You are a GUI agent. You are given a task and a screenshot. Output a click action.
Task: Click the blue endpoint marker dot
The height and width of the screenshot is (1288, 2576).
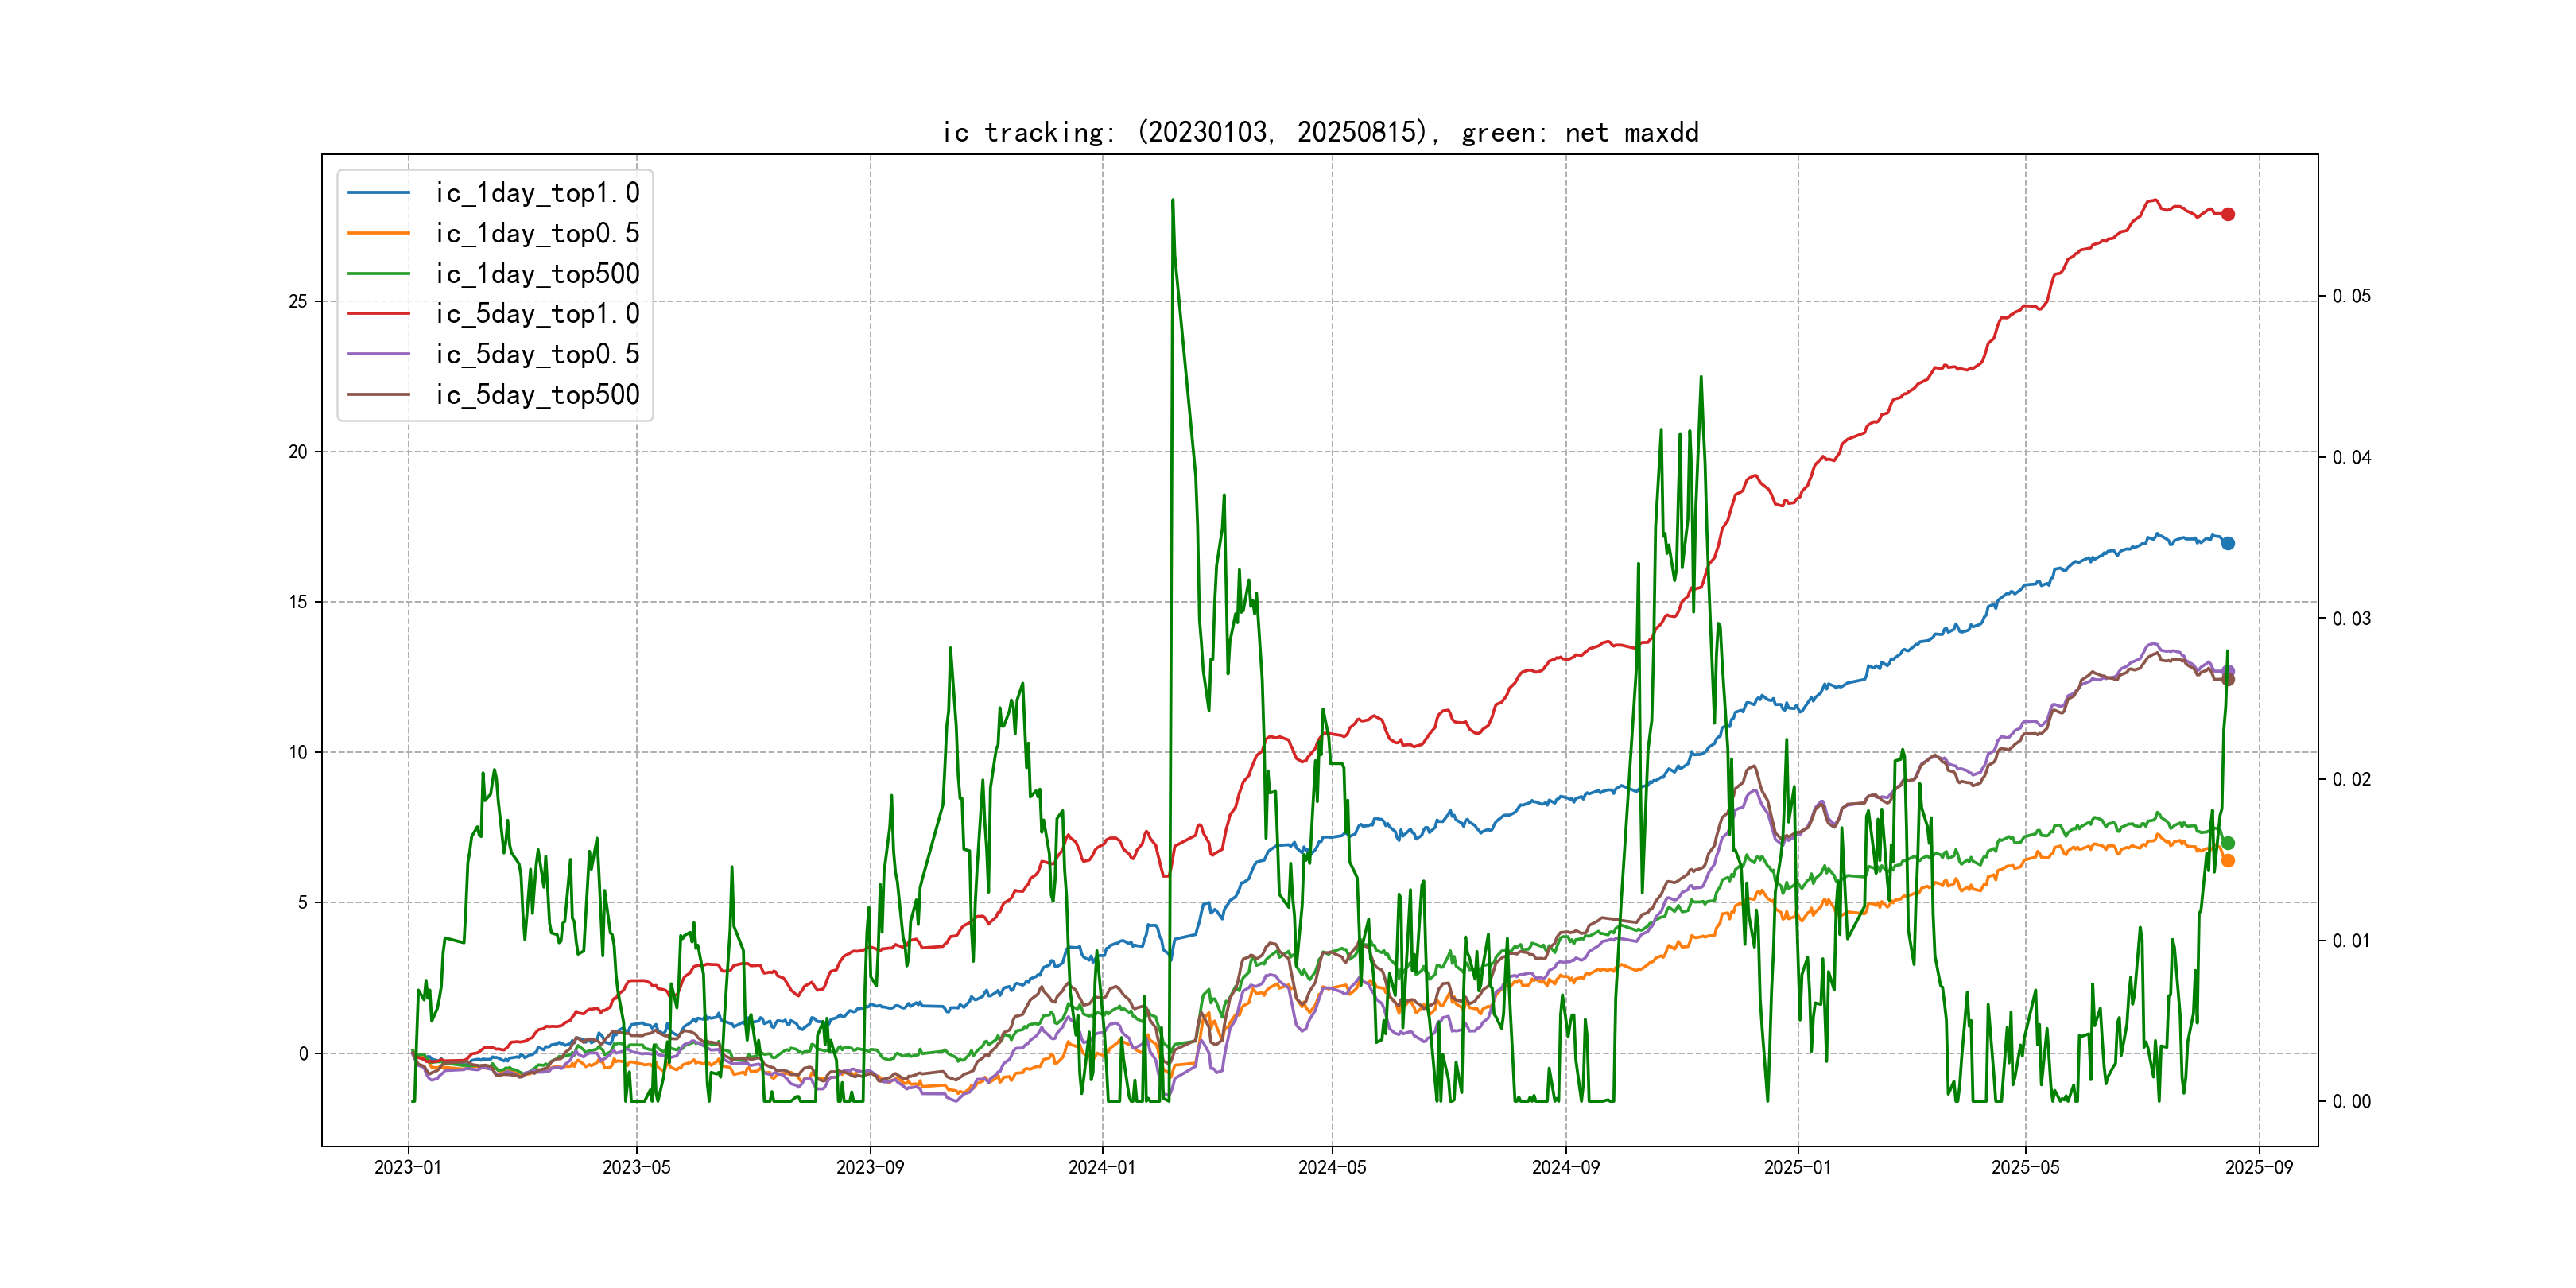pos(2227,543)
